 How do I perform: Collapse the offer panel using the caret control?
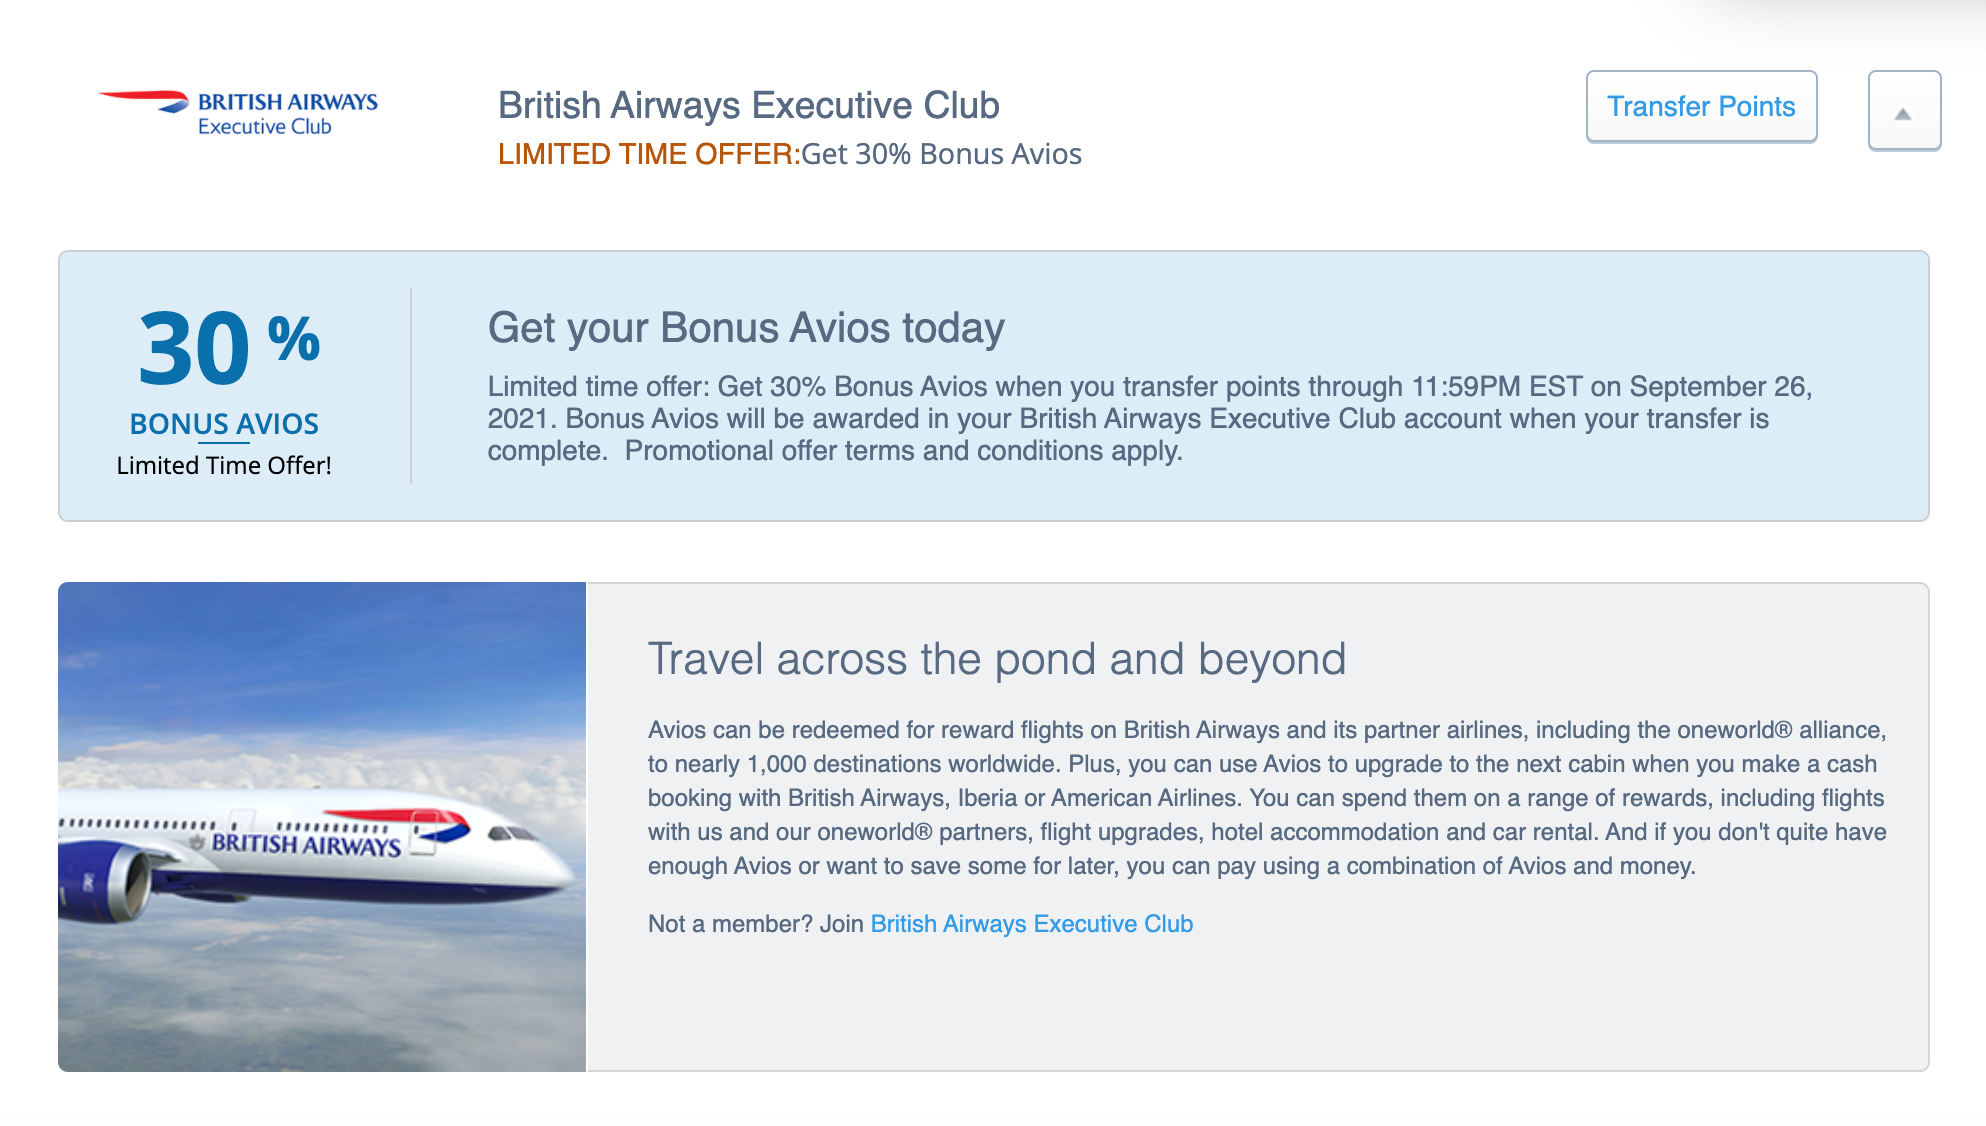pos(1904,113)
